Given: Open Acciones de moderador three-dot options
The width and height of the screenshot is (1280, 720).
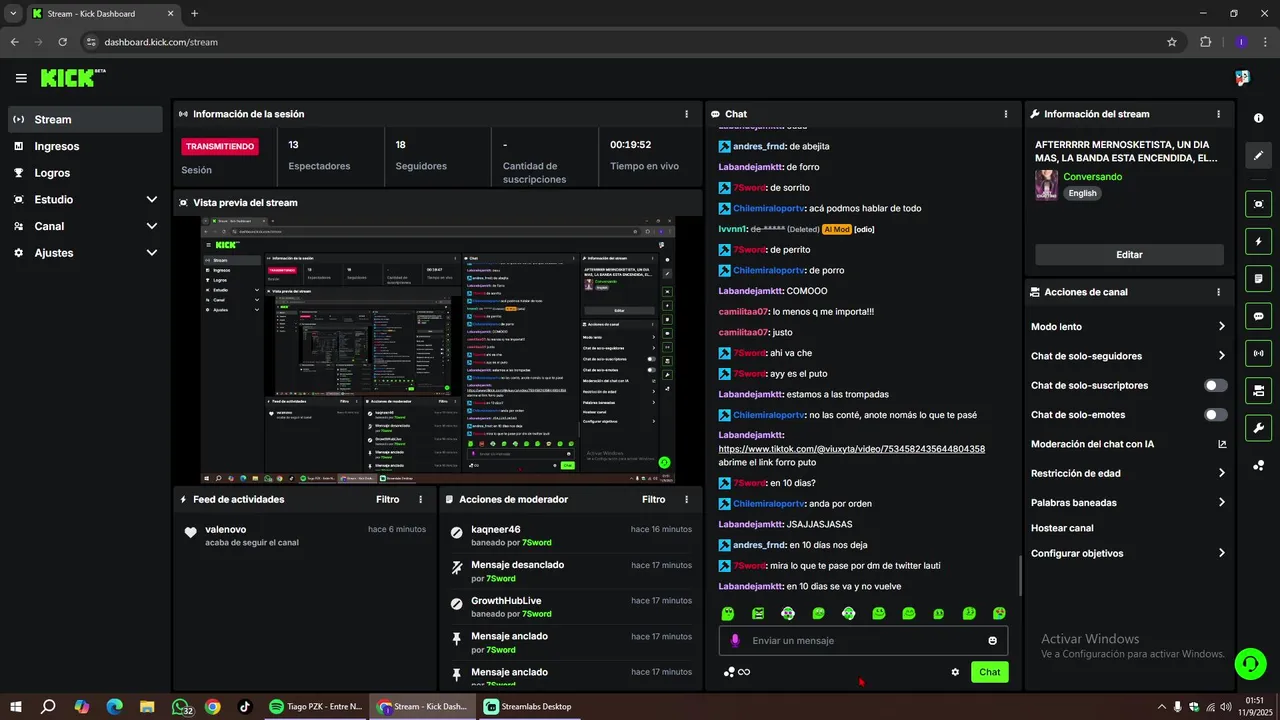Looking at the screenshot, I should [x=686, y=499].
